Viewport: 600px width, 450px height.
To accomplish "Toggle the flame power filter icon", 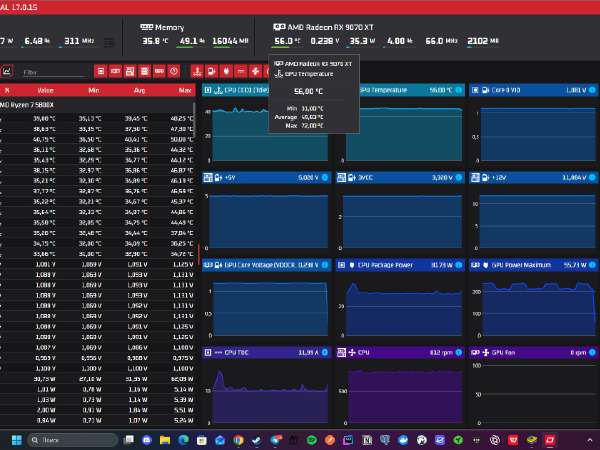I will click(226, 71).
